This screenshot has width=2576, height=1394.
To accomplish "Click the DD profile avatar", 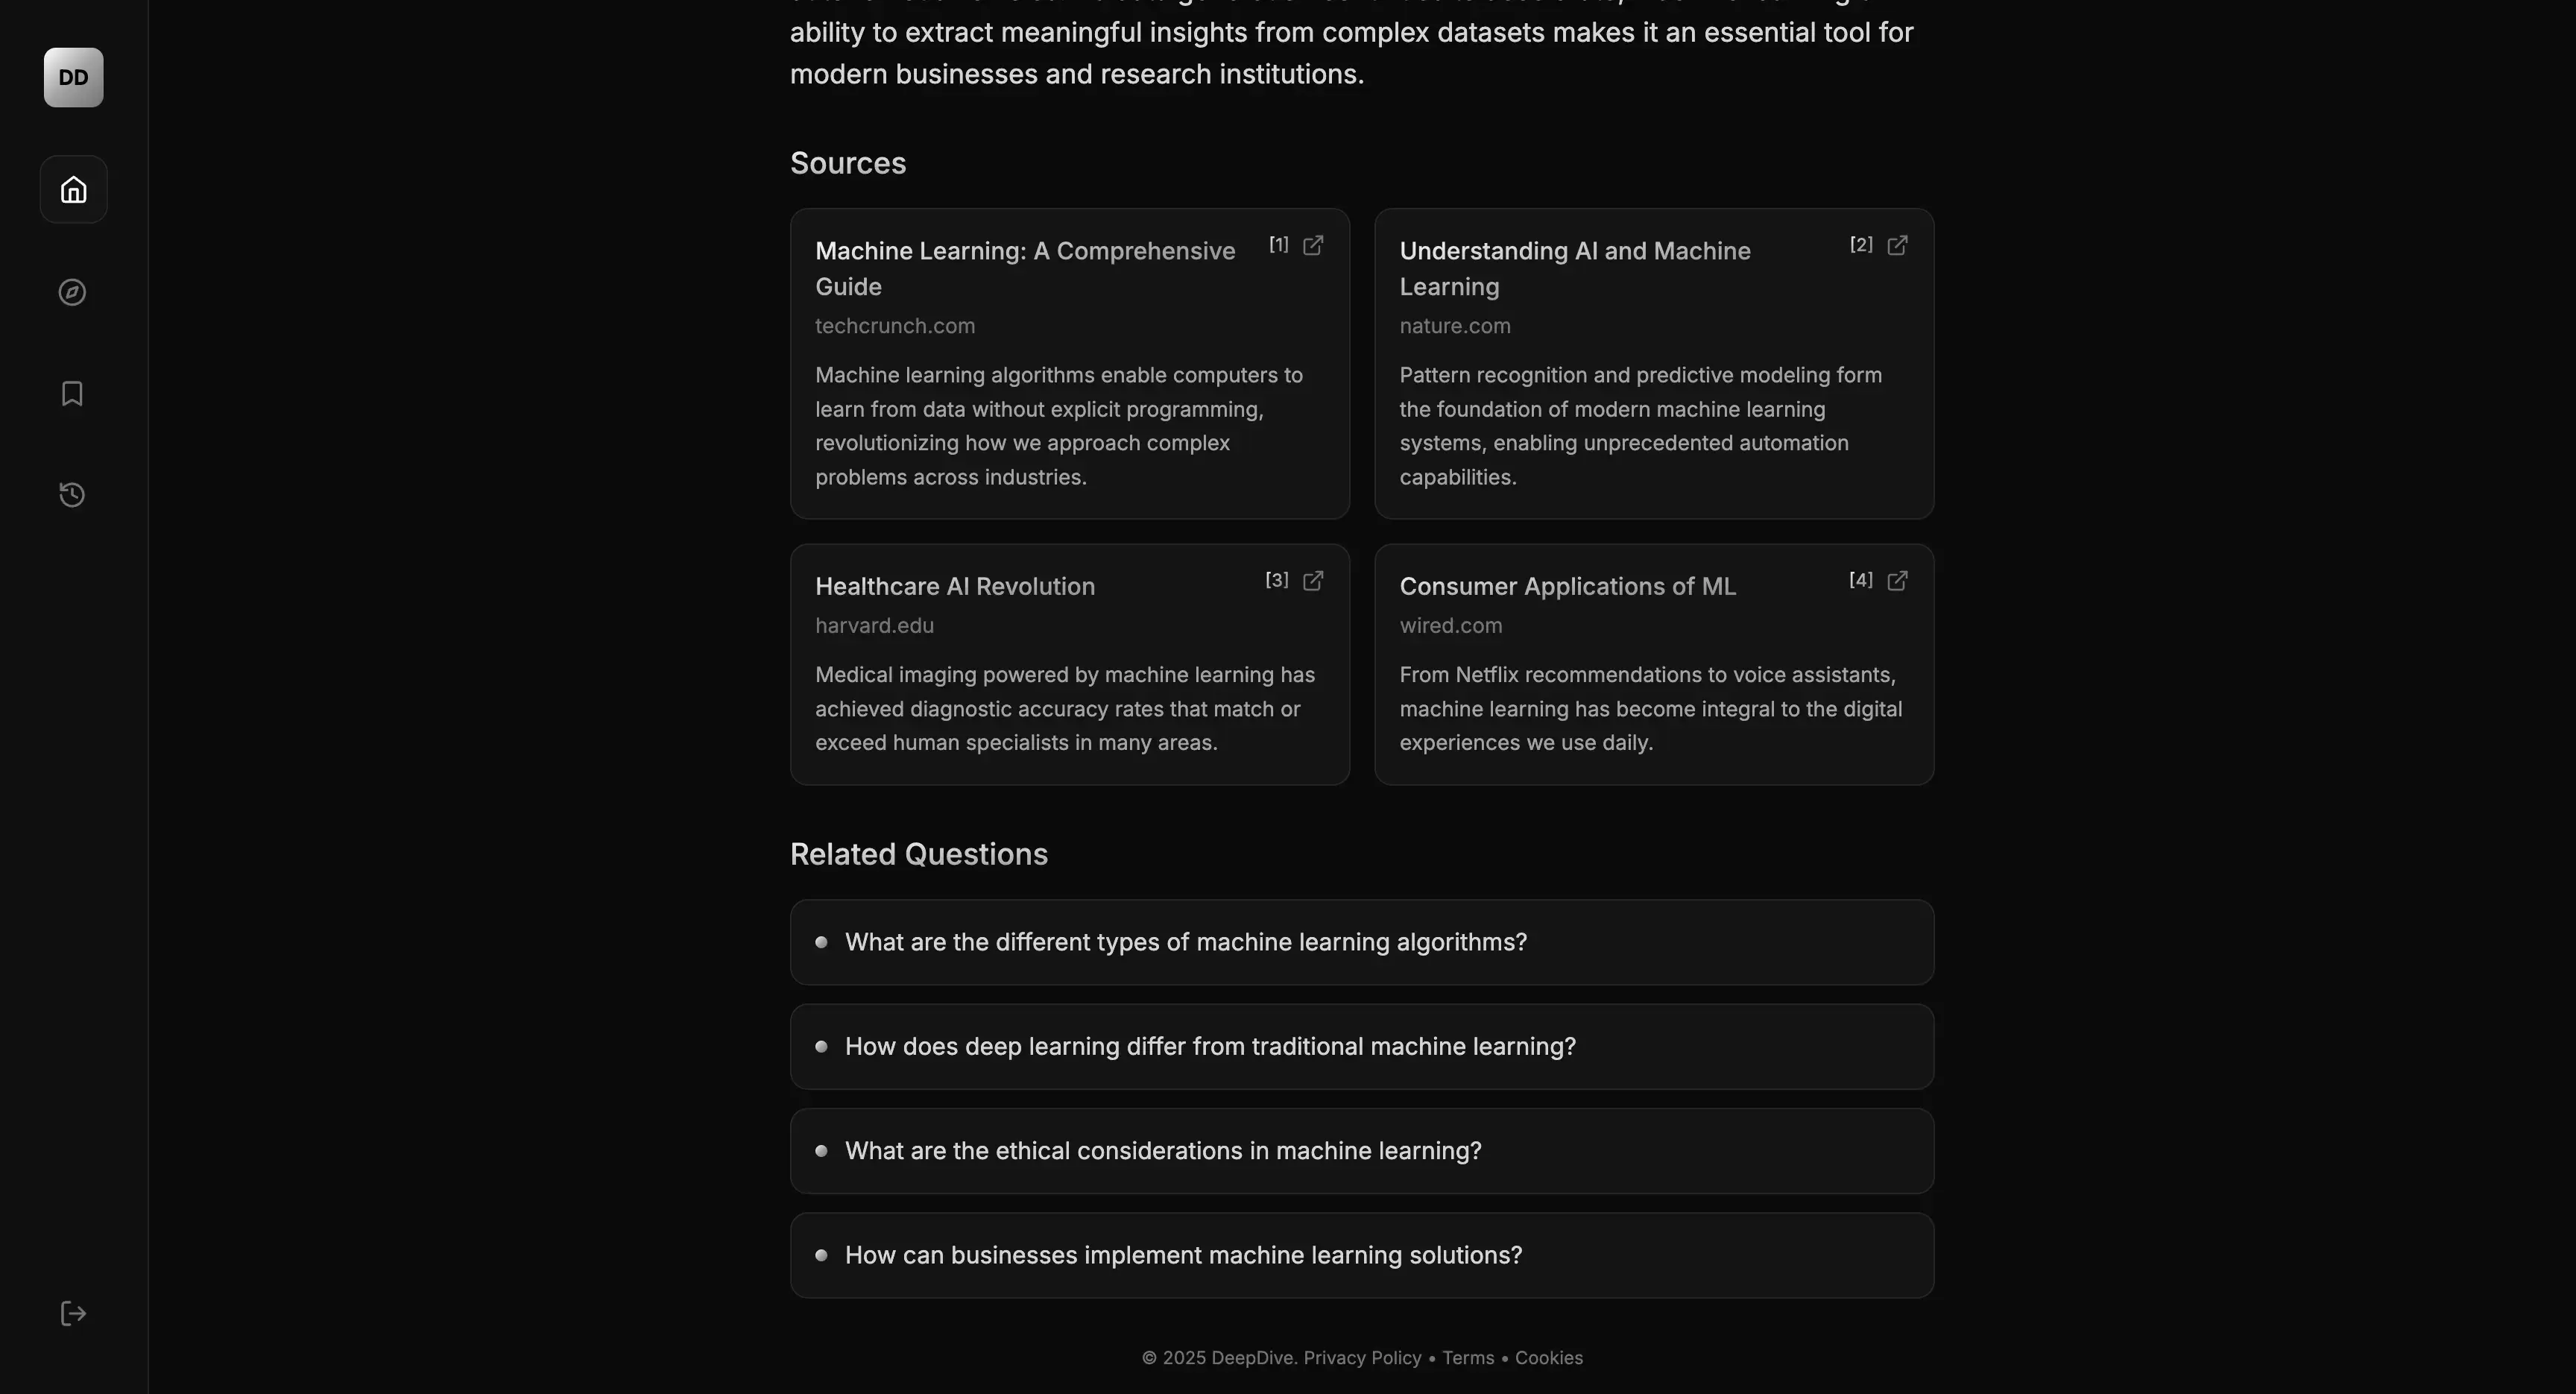I will coord(73,78).
